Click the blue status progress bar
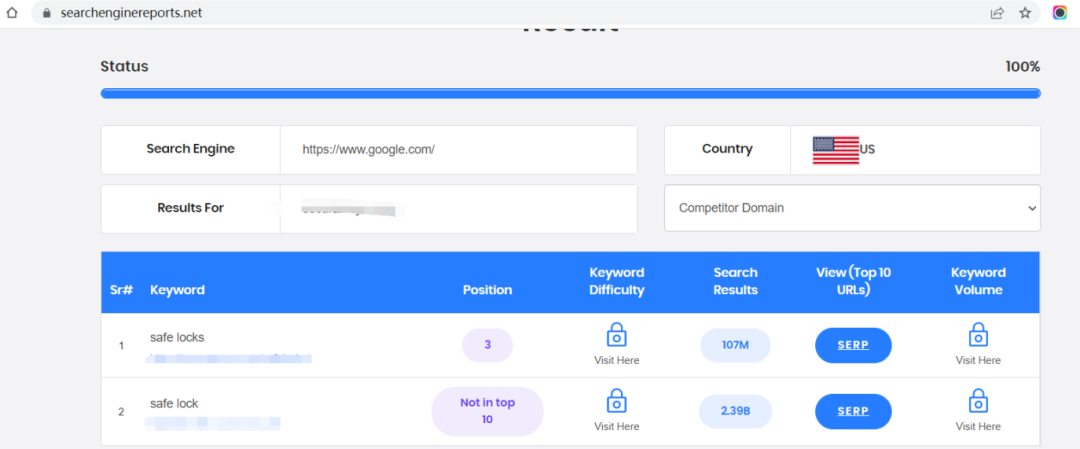The width and height of the screenshot is (1080, 449). click(570, 94)
